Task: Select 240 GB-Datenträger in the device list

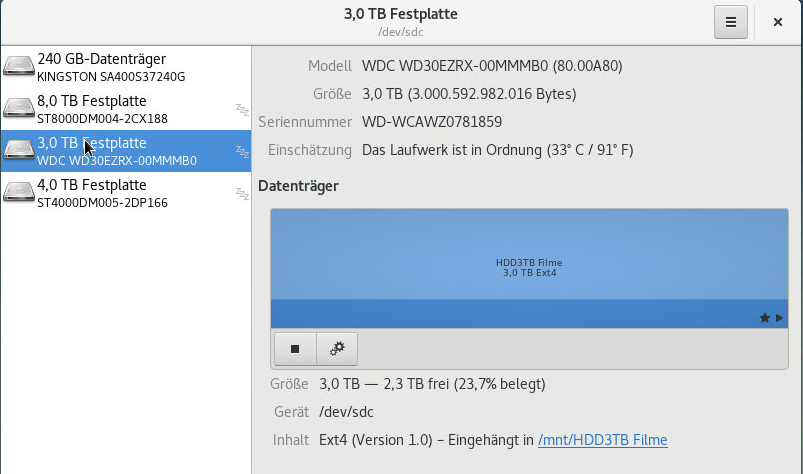Action: pos(126,67)
